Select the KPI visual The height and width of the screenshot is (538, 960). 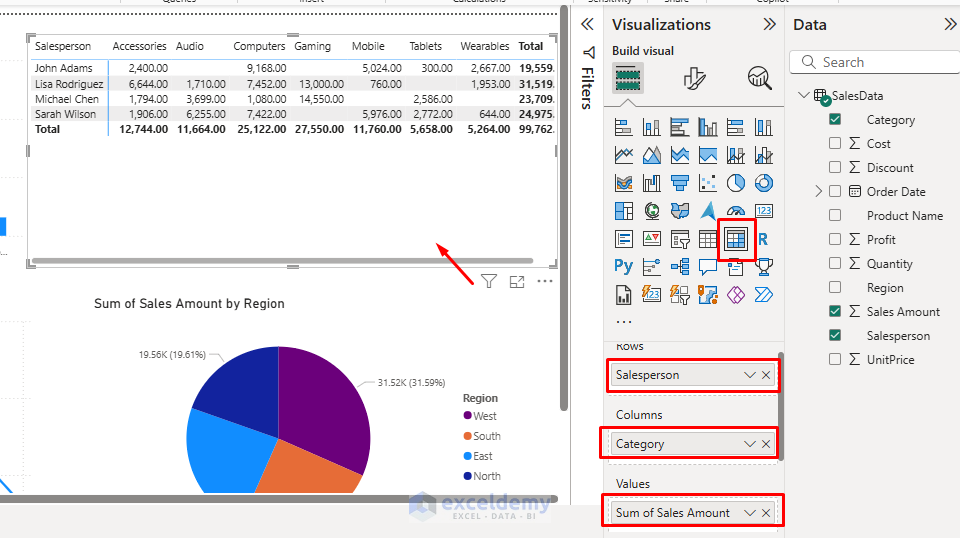651,239
